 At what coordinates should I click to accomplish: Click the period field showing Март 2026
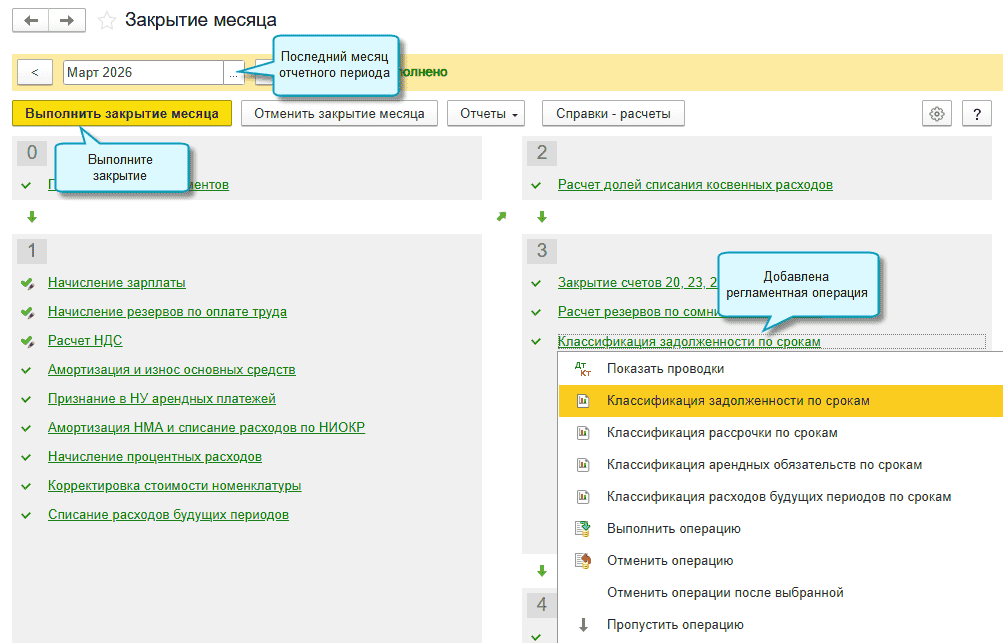[142, 73]
